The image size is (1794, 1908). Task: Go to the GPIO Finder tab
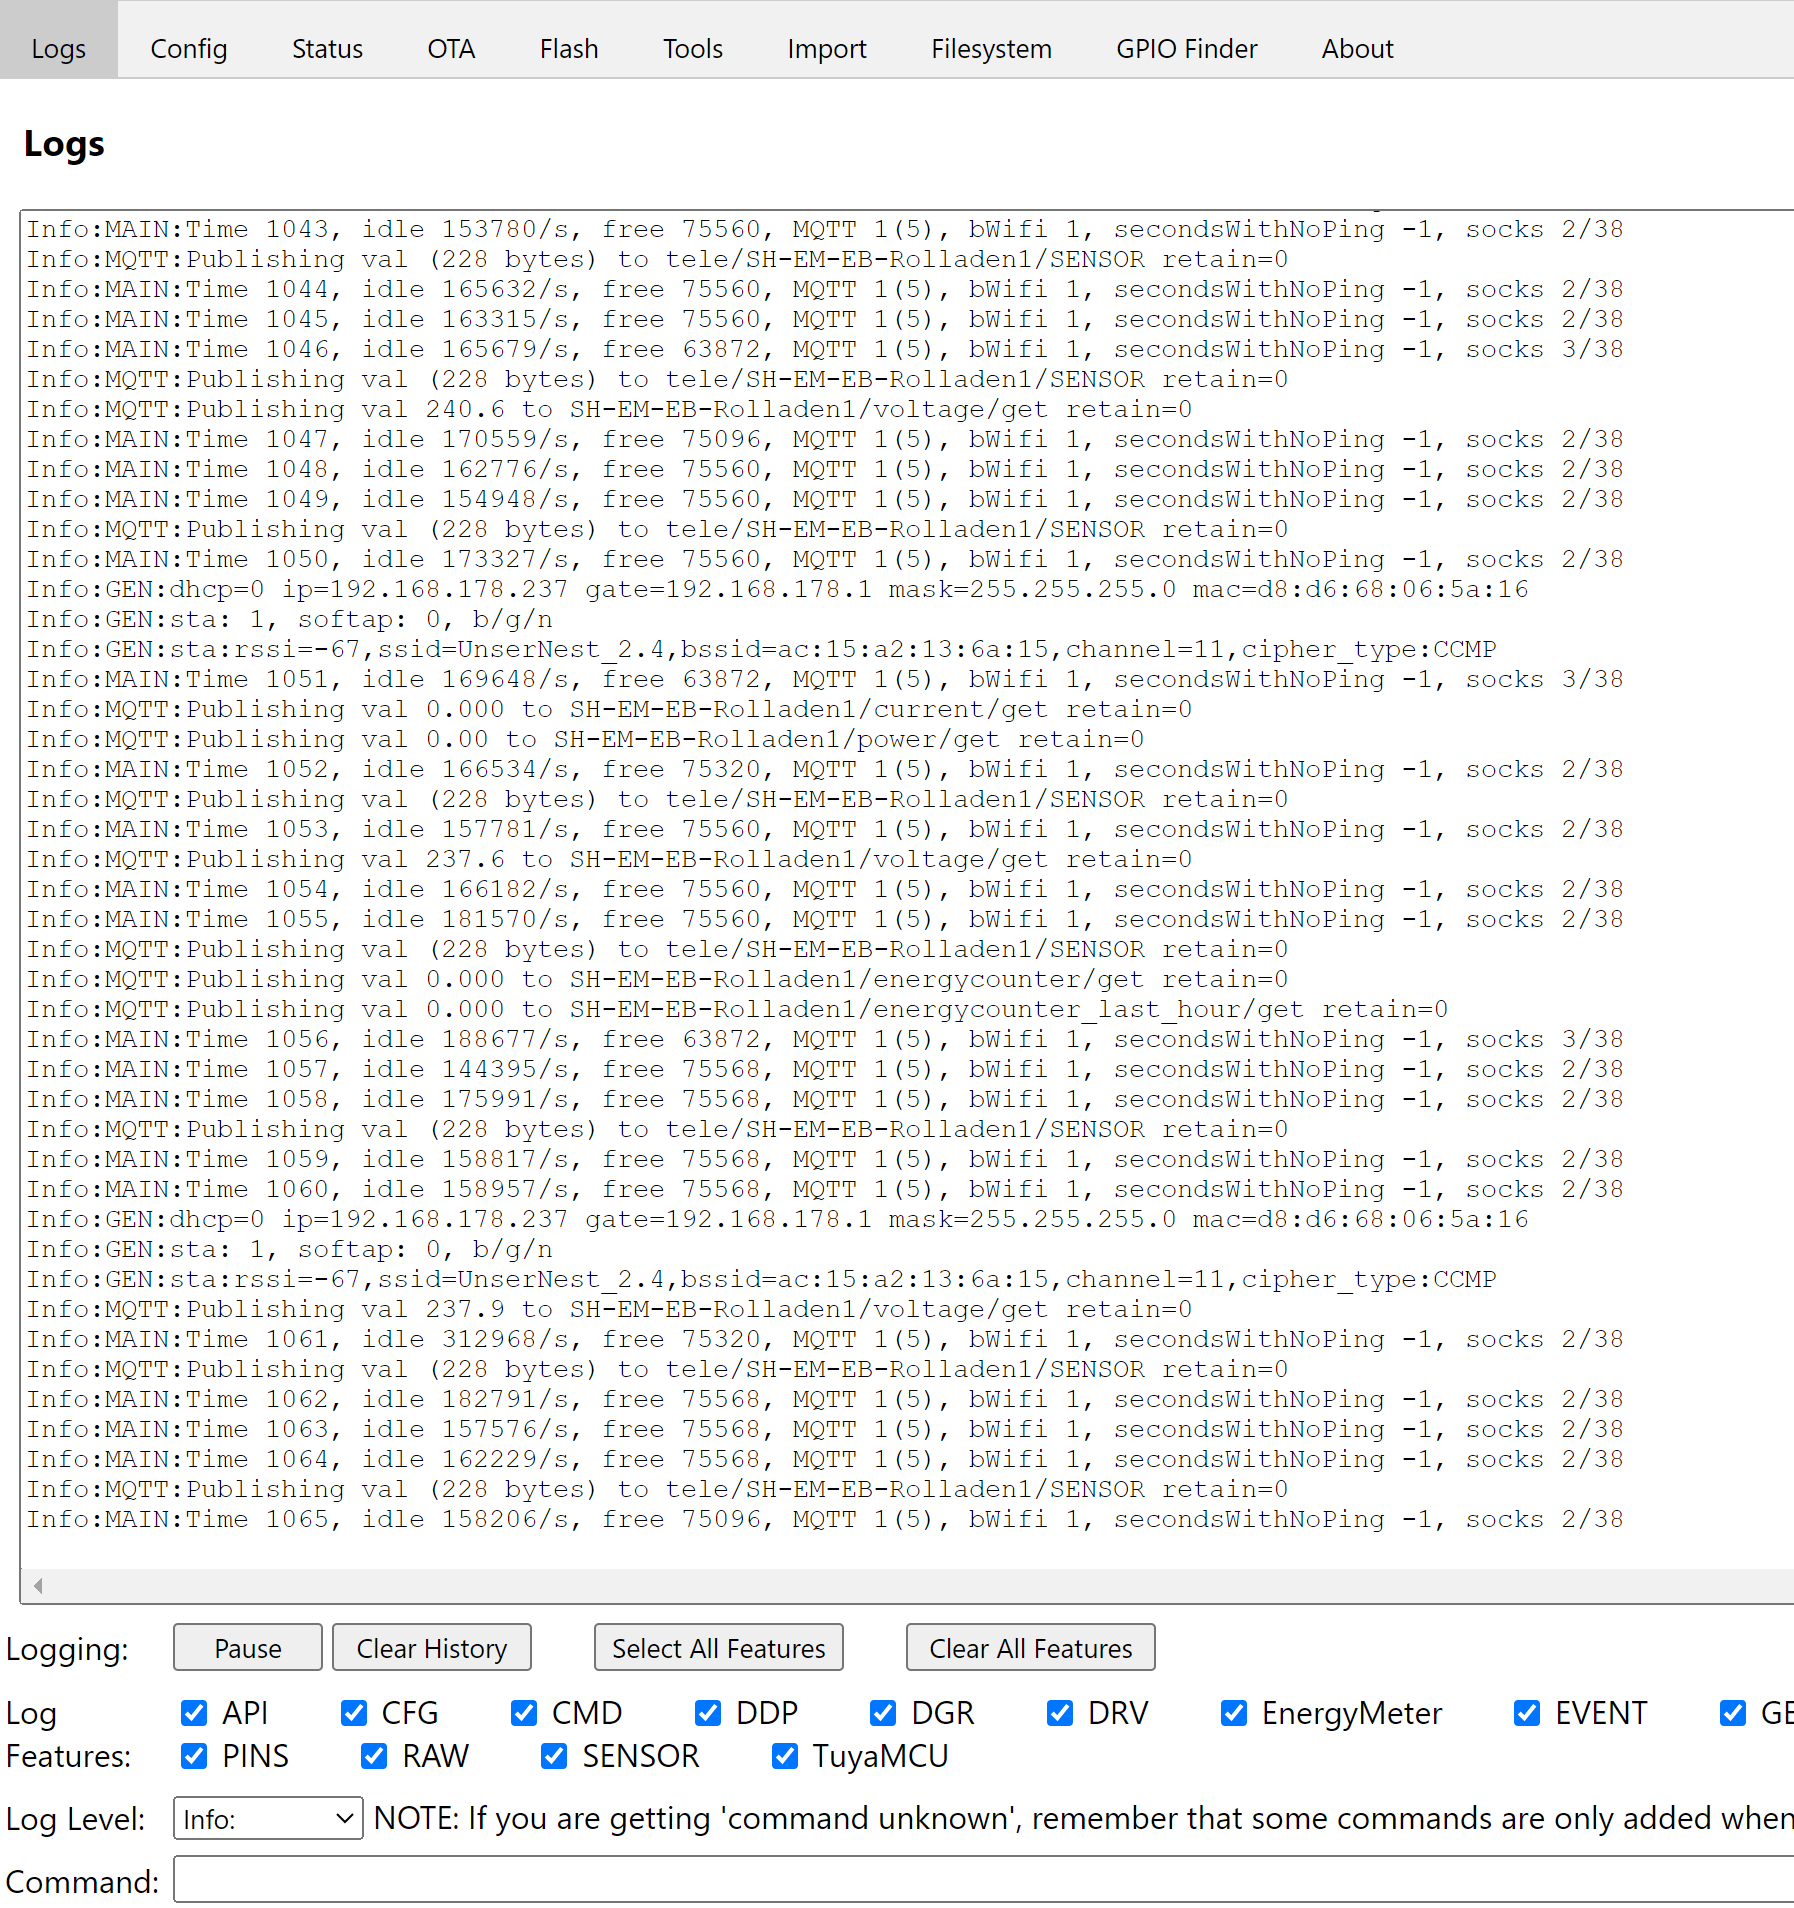1187,48
